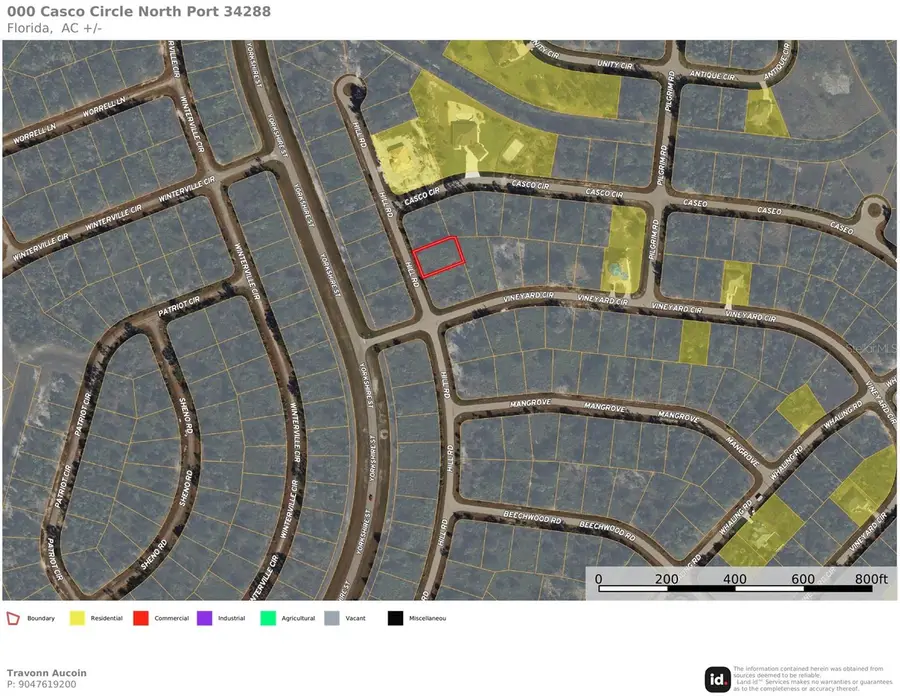Click the red Commercial legend swatch
Image resolution: width=900 pixels, height=696 pixels.
point(140,618)
